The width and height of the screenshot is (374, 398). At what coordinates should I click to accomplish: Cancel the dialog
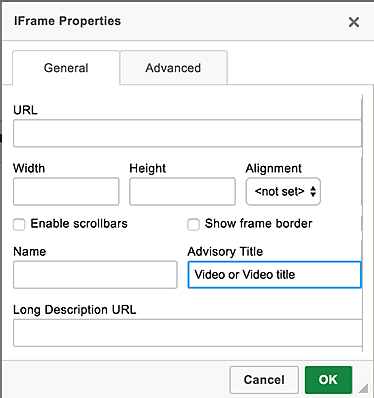264,380
